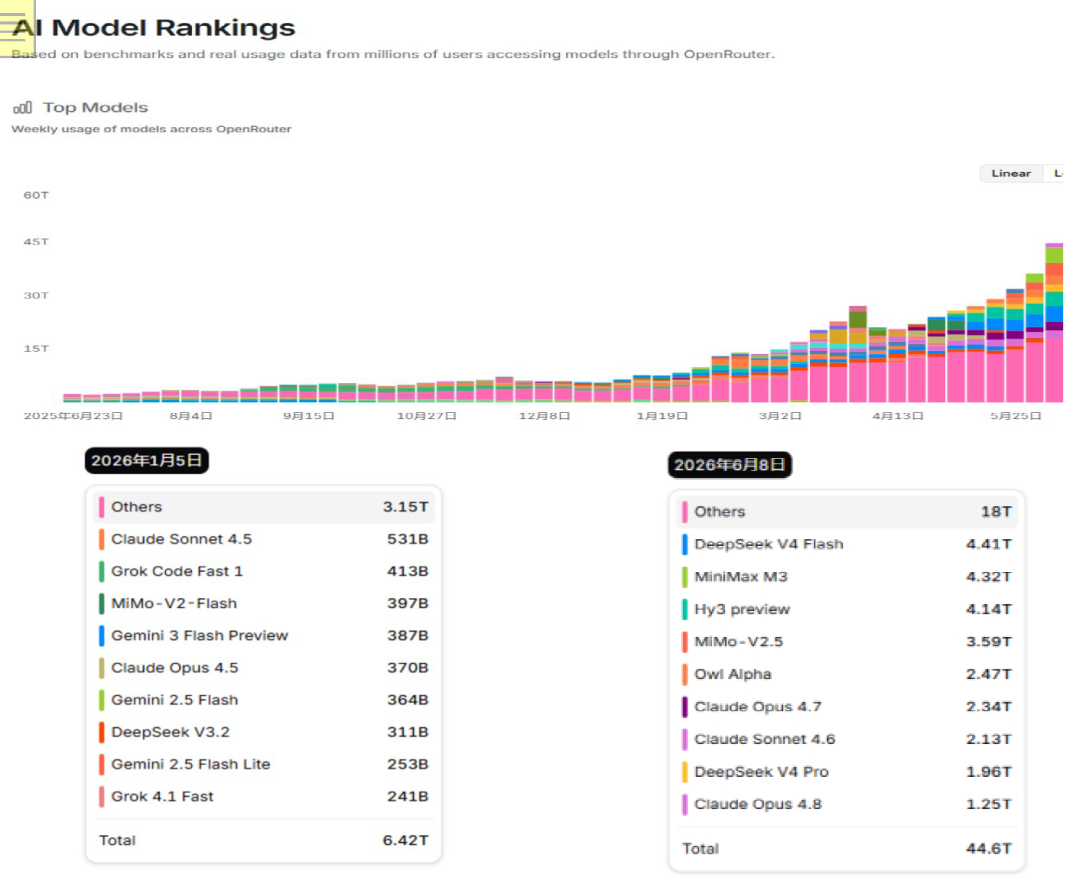Click the Others 3.15T value
Viewport: 1080px width, 884px height.
tap(406, 507)
